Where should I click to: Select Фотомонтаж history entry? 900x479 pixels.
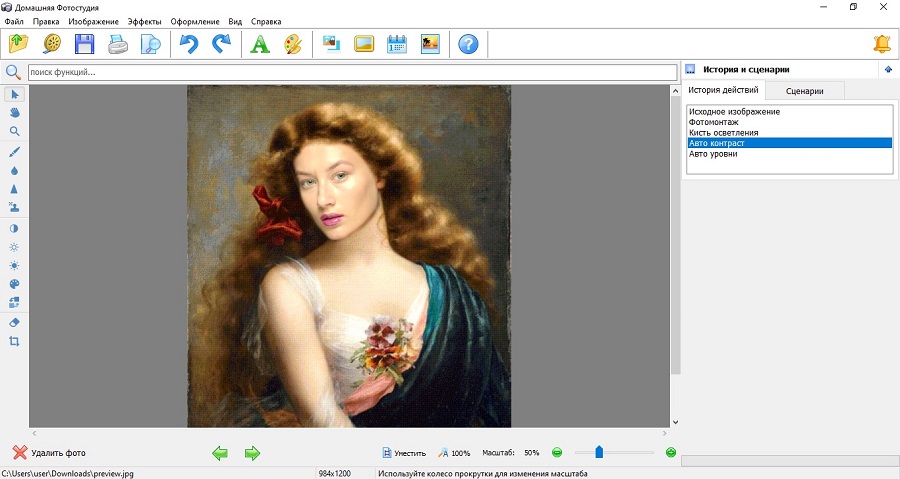click(790, 122)
